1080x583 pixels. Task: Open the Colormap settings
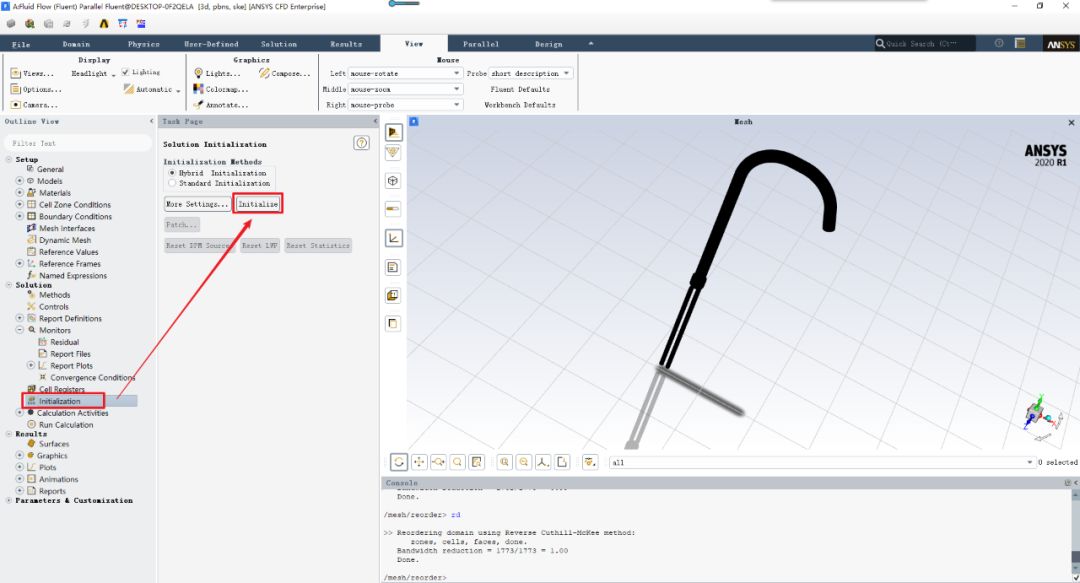220,89
